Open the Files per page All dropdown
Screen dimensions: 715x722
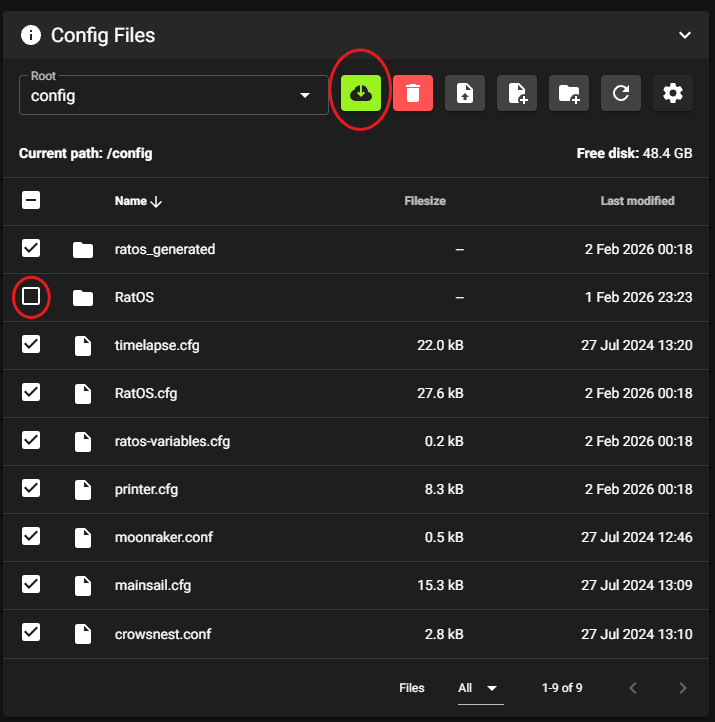click(x=480, y=688)
